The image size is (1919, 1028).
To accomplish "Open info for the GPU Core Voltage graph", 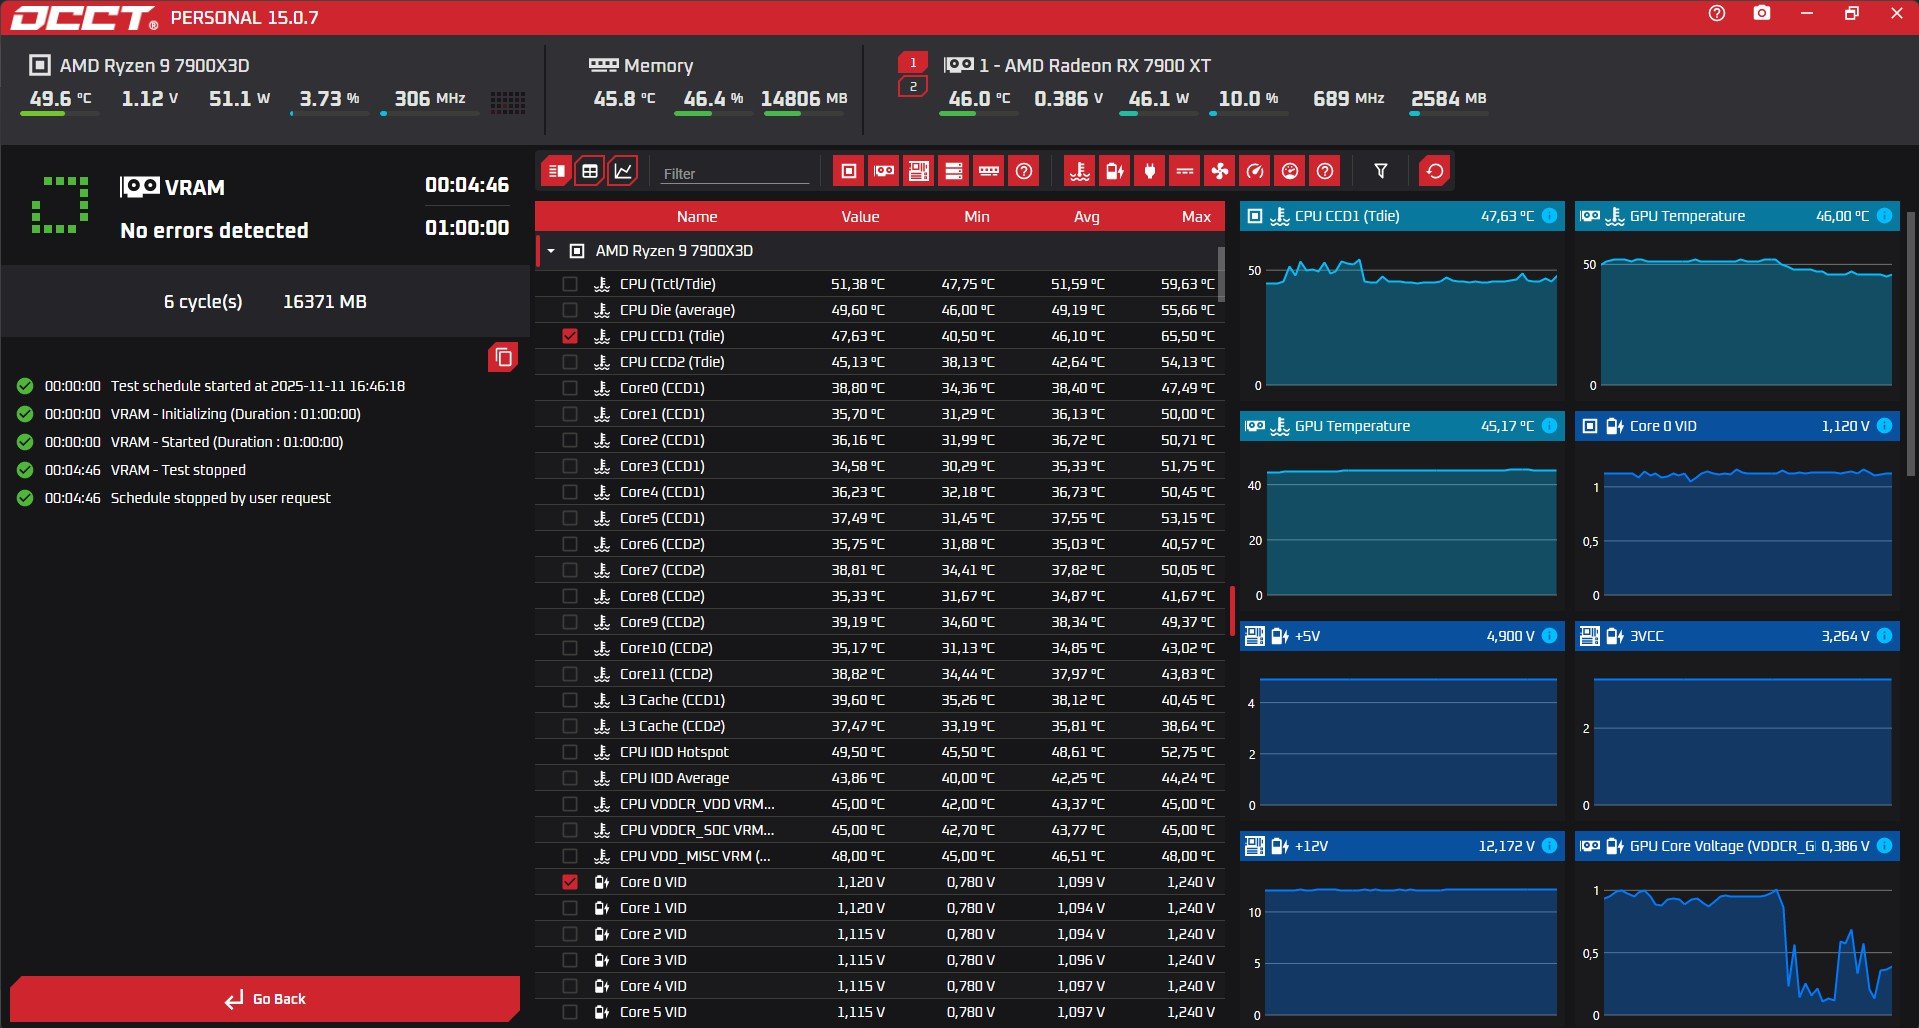I will (x=1884, y=846).
